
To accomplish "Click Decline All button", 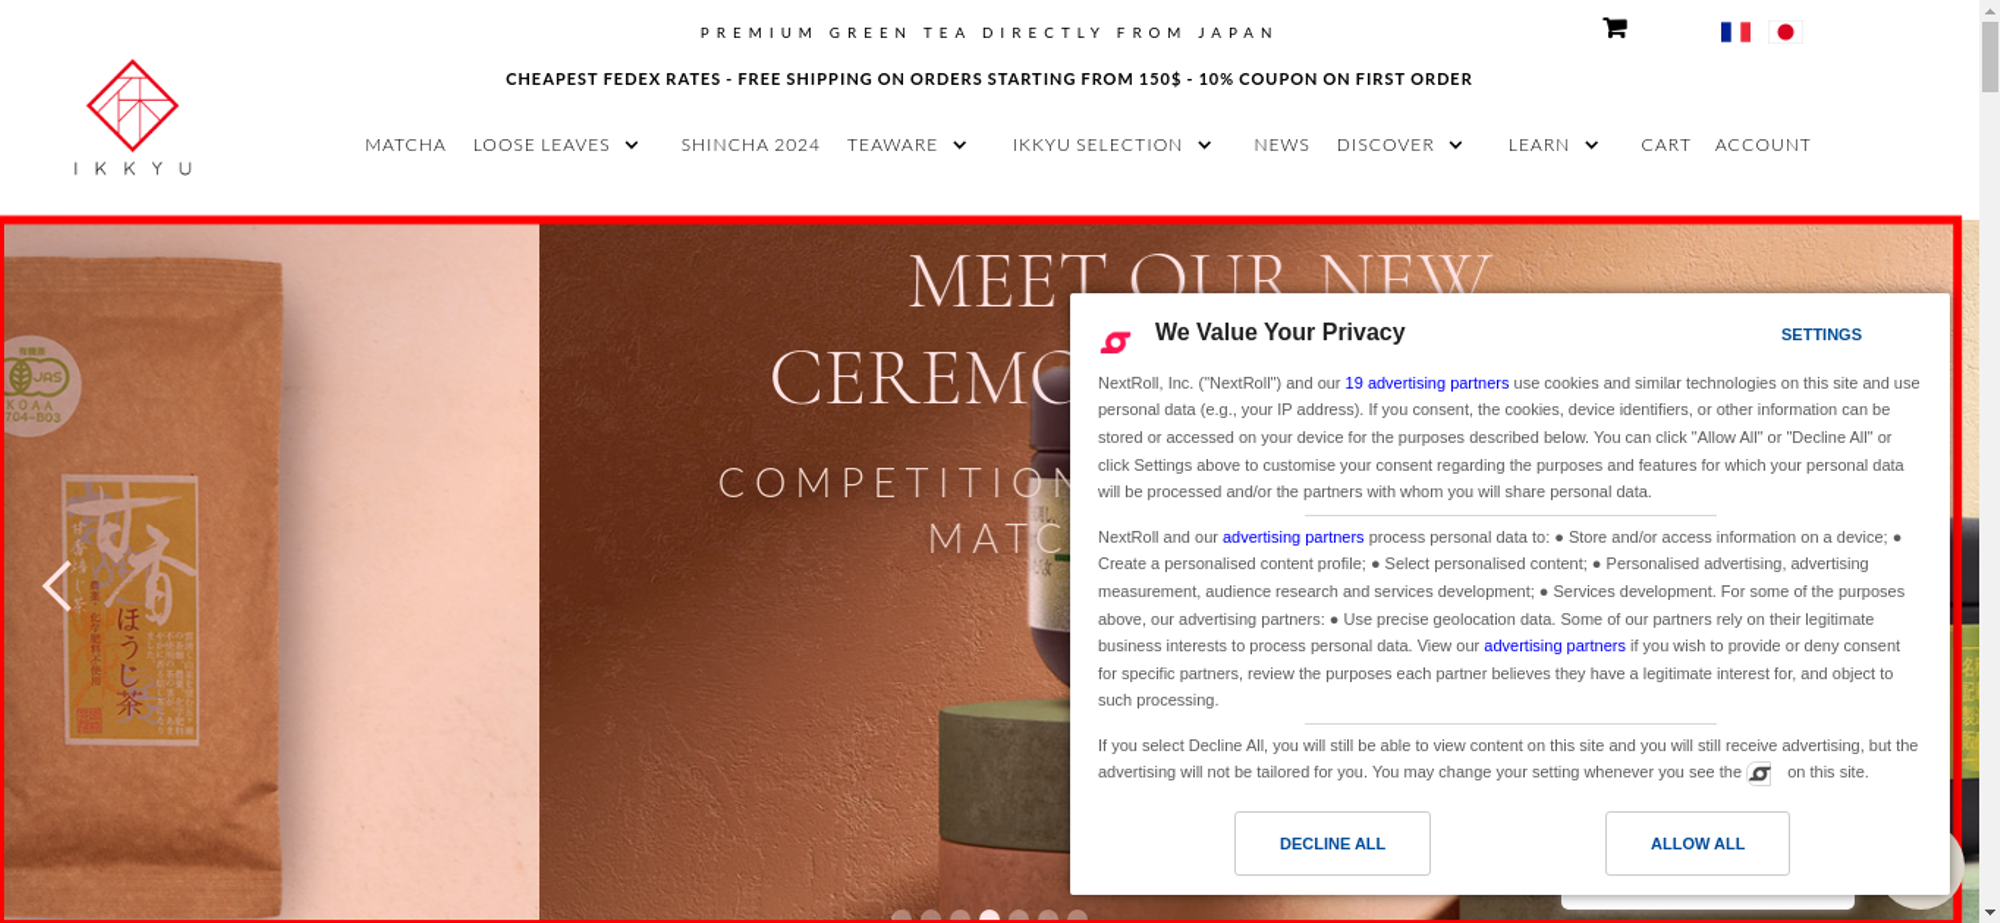I will [1332, 843].
